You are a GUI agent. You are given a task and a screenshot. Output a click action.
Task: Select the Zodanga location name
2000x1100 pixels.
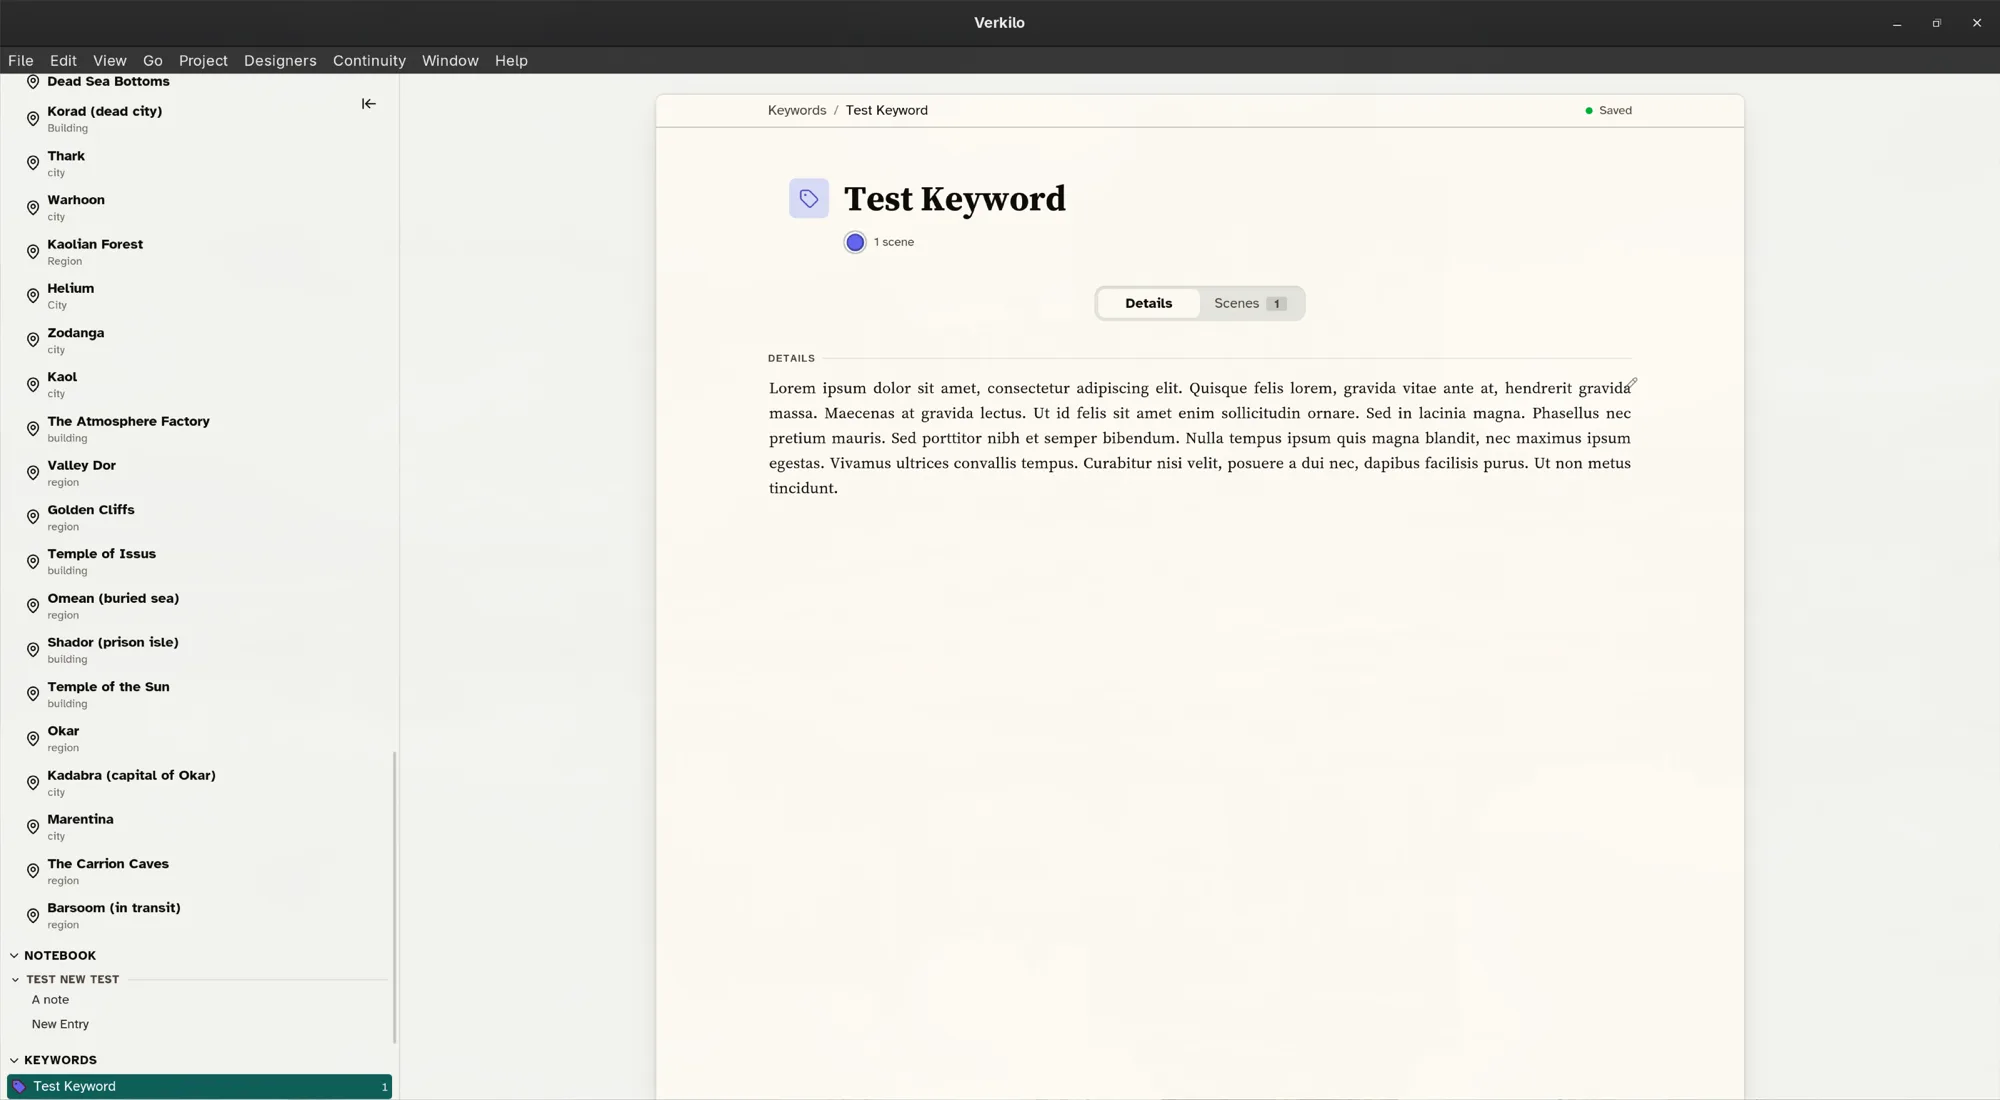pyautogui.click(x=76, y=333)
